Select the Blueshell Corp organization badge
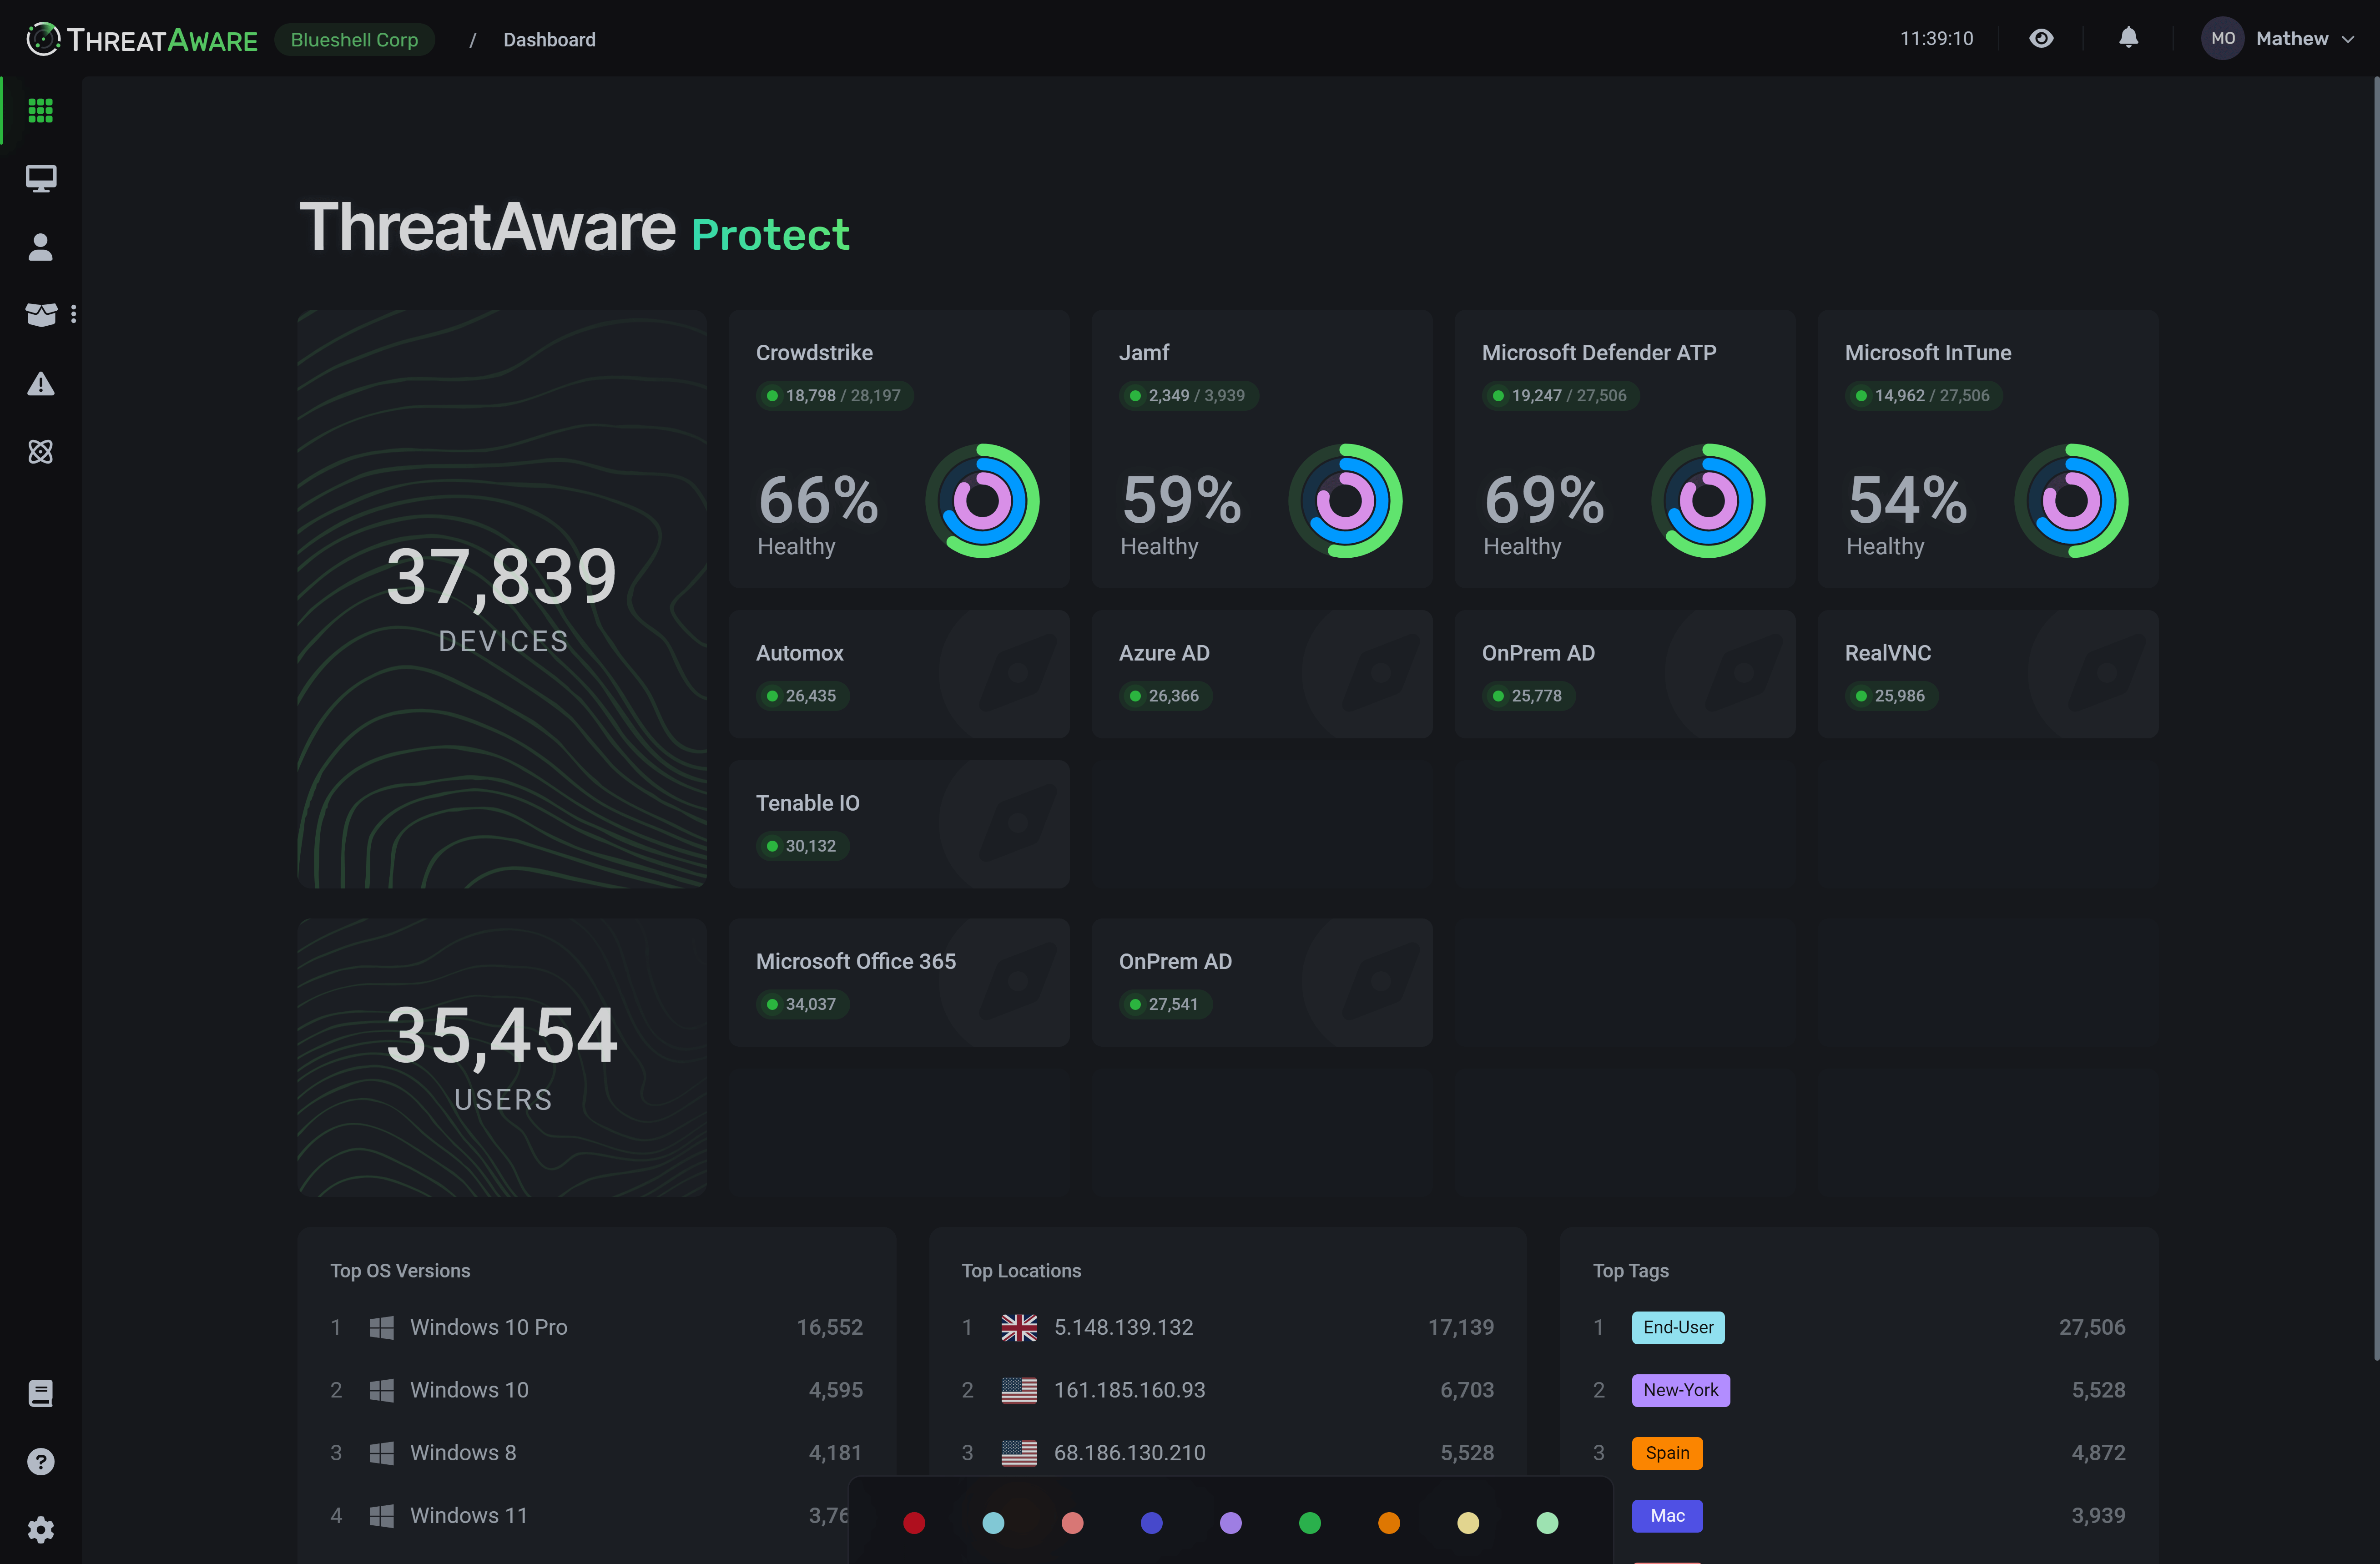2380x1564 pixels. click(354, 39)
